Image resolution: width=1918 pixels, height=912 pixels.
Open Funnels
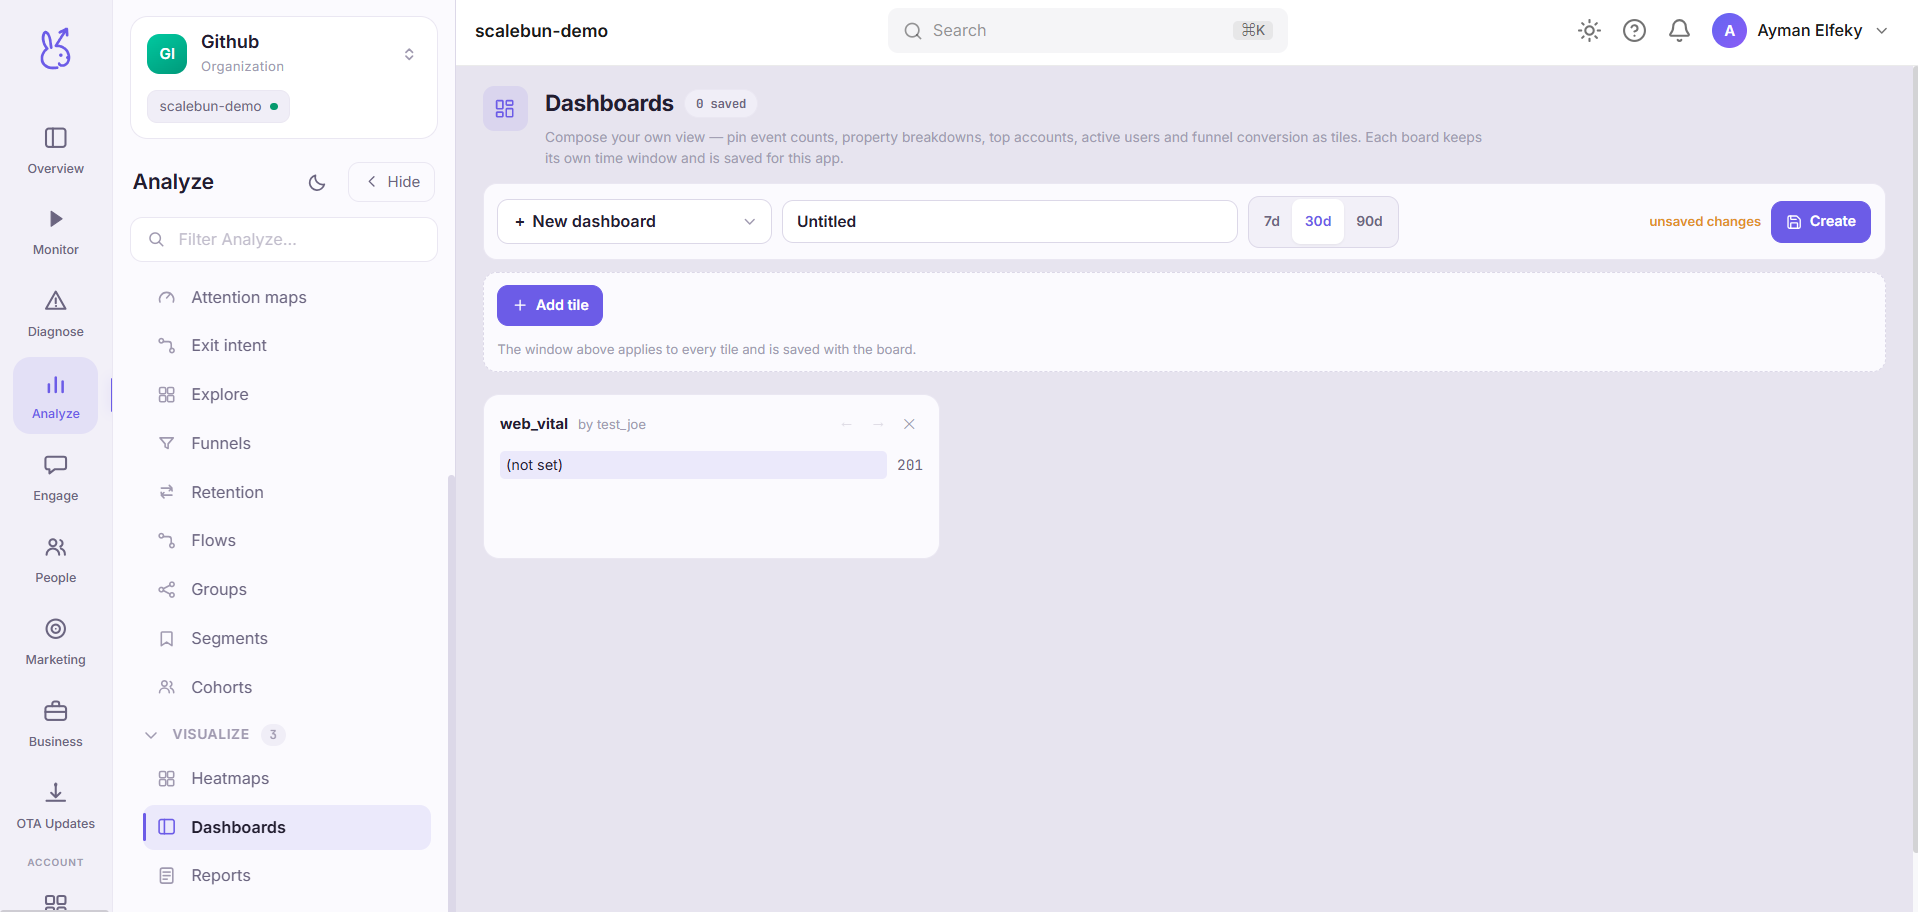pos(287,444)
